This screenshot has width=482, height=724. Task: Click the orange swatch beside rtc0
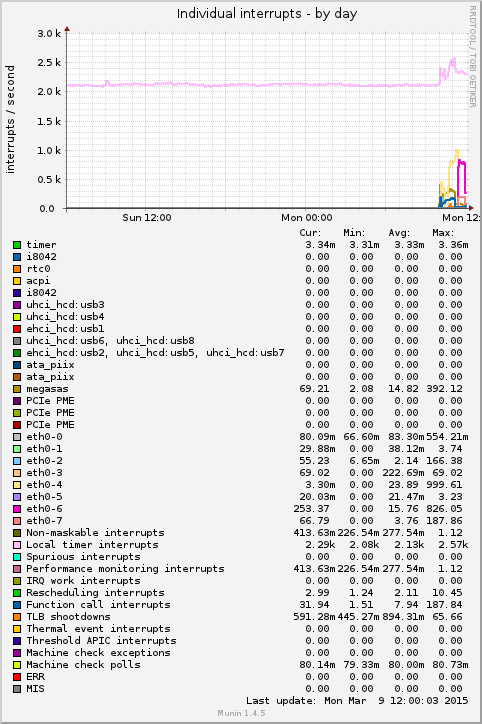click(17, 269)
